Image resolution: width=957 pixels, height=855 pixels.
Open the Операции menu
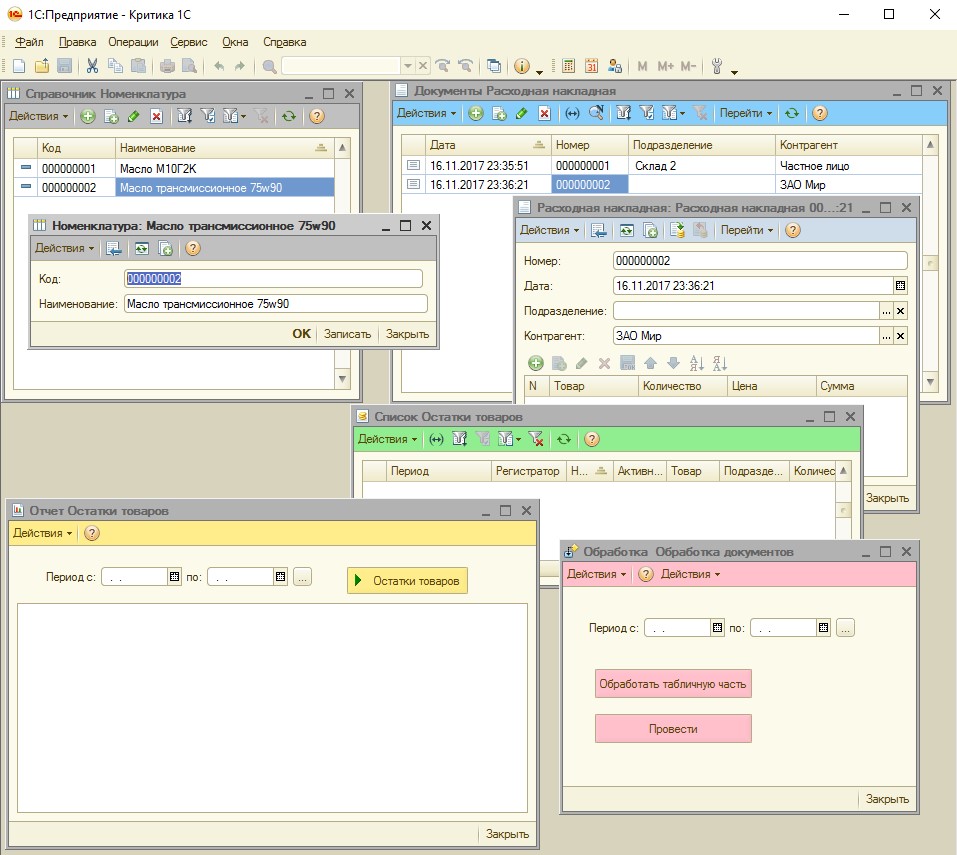(134, 42)
